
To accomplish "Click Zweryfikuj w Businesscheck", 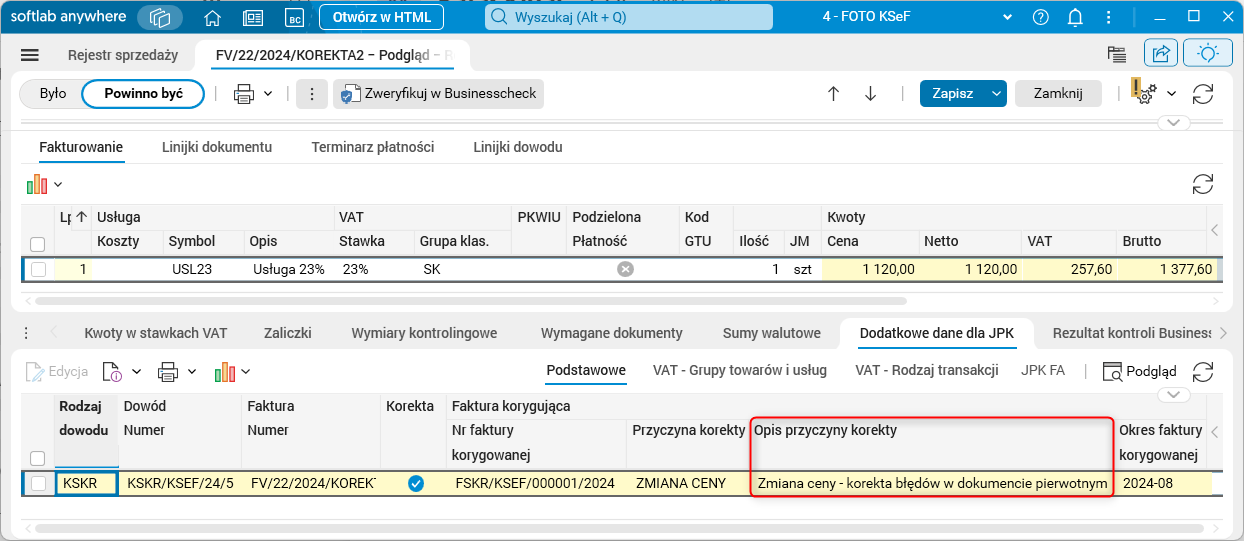I will pos(438,94).
